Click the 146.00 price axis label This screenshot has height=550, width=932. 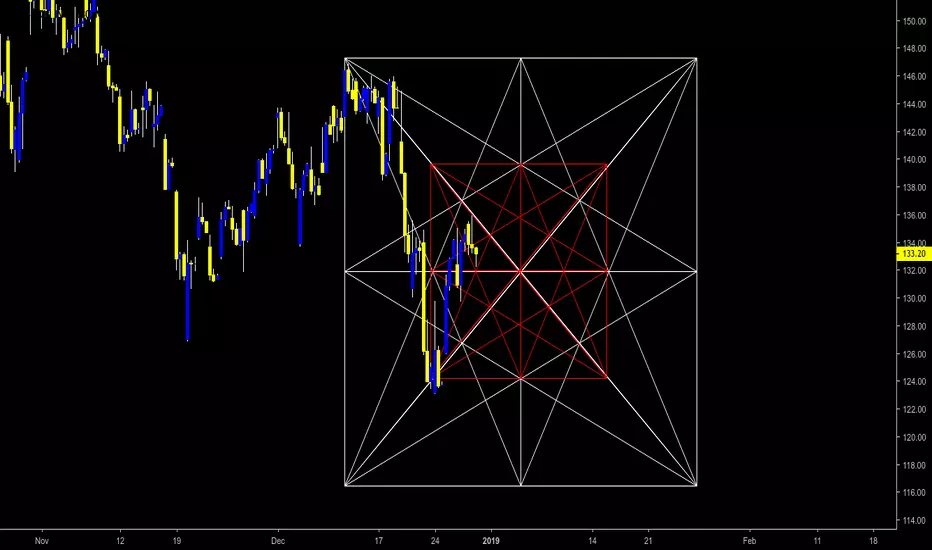tap(914, 77)
